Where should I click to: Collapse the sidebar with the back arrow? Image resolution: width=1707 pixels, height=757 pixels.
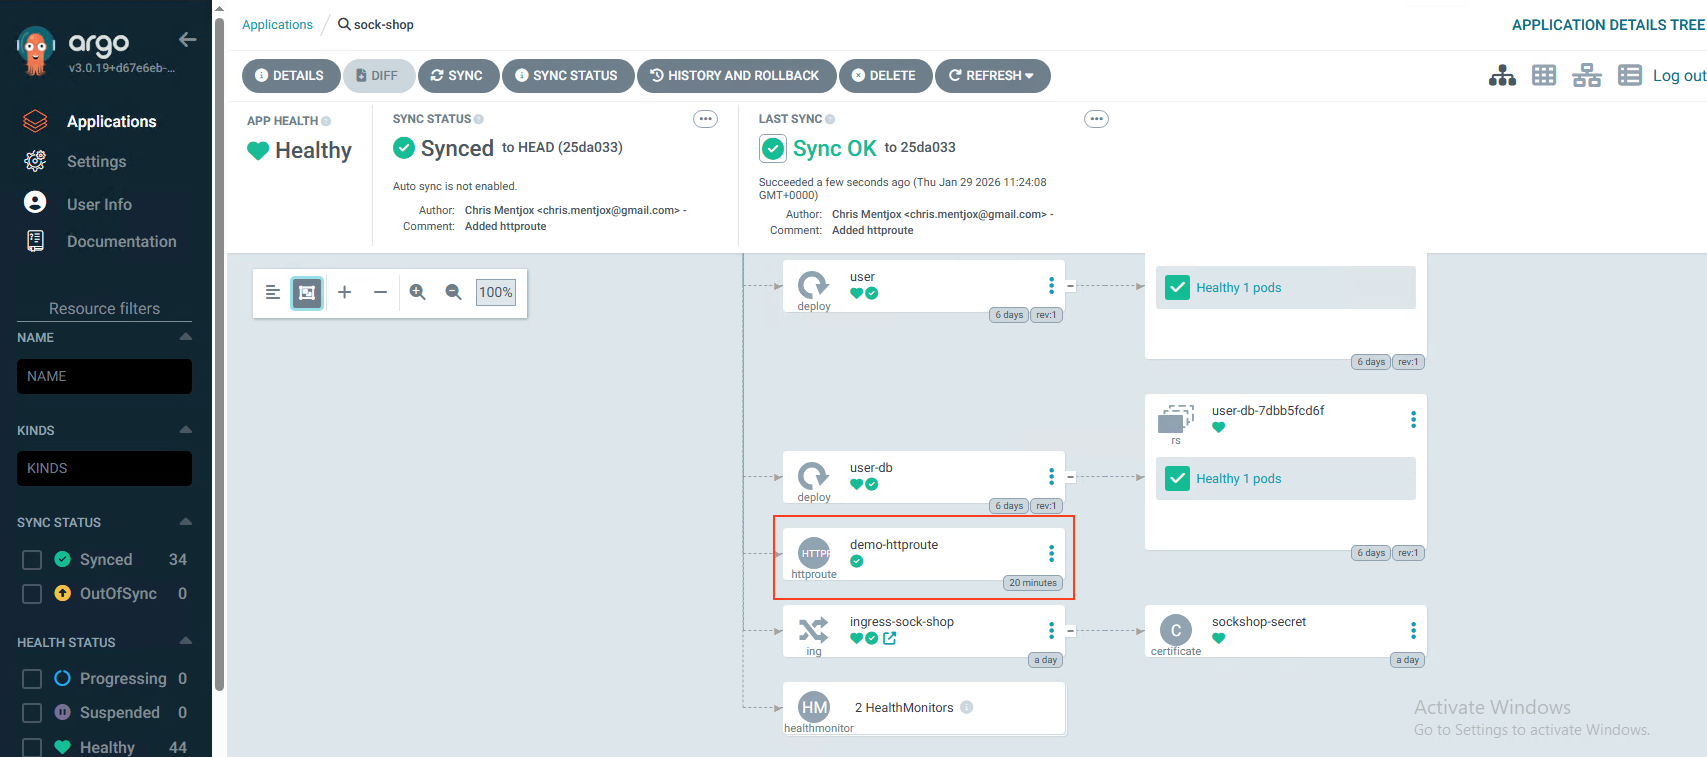187,40
